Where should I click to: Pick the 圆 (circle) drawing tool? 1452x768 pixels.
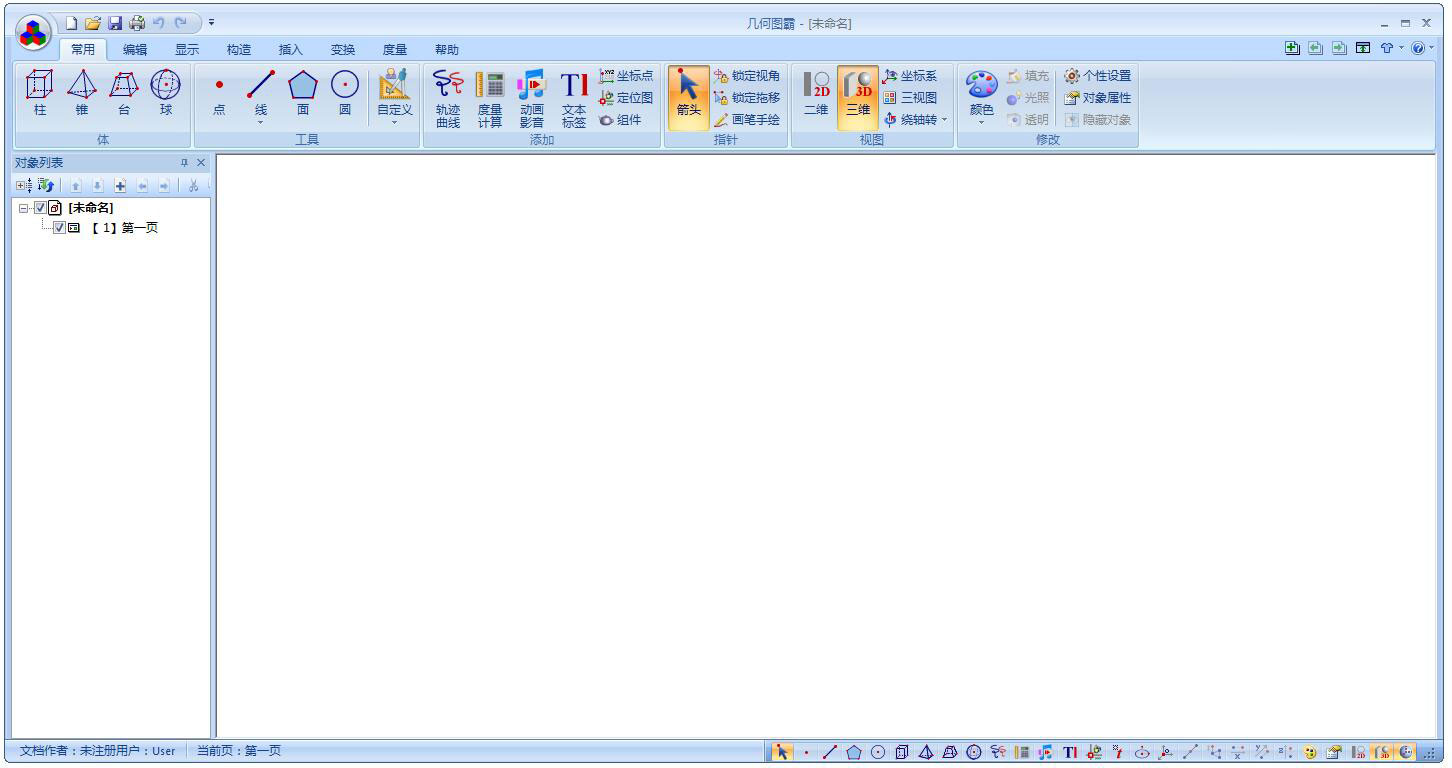click(345, 93)
